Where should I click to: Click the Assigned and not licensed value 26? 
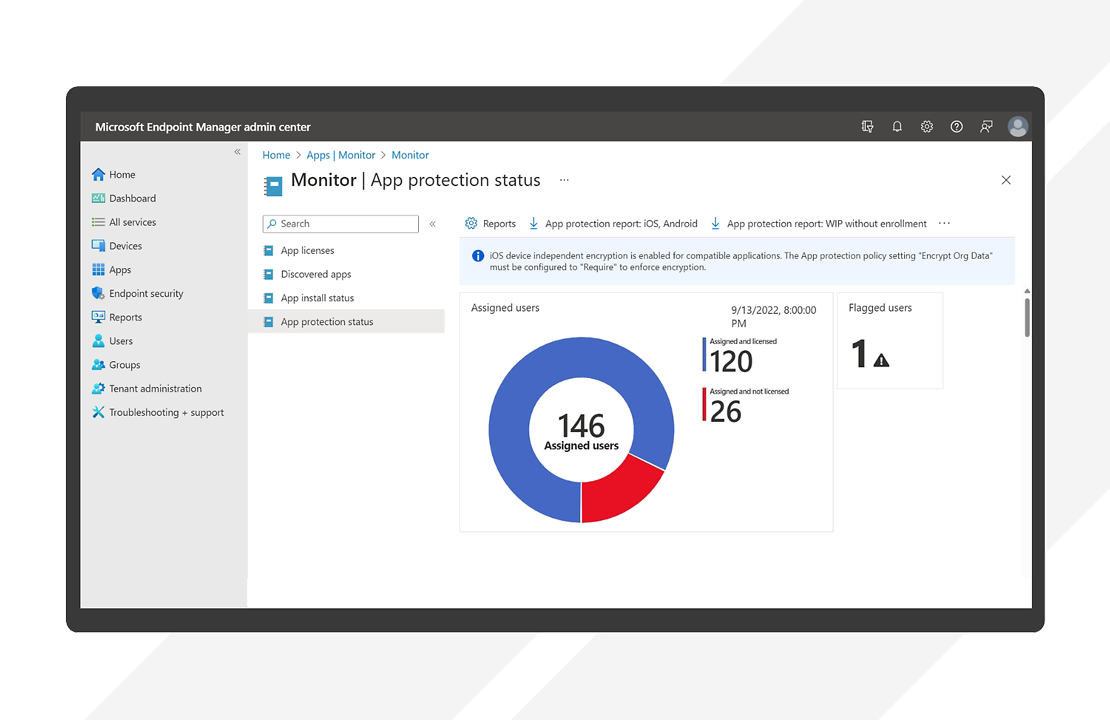(x=726, y=412)
